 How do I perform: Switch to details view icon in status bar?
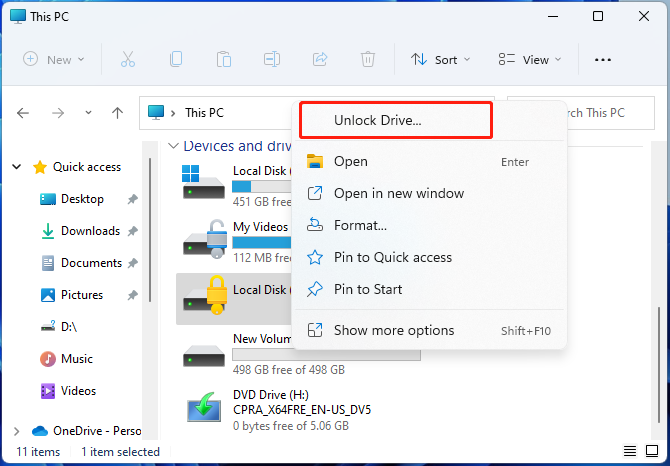(630, 451)
